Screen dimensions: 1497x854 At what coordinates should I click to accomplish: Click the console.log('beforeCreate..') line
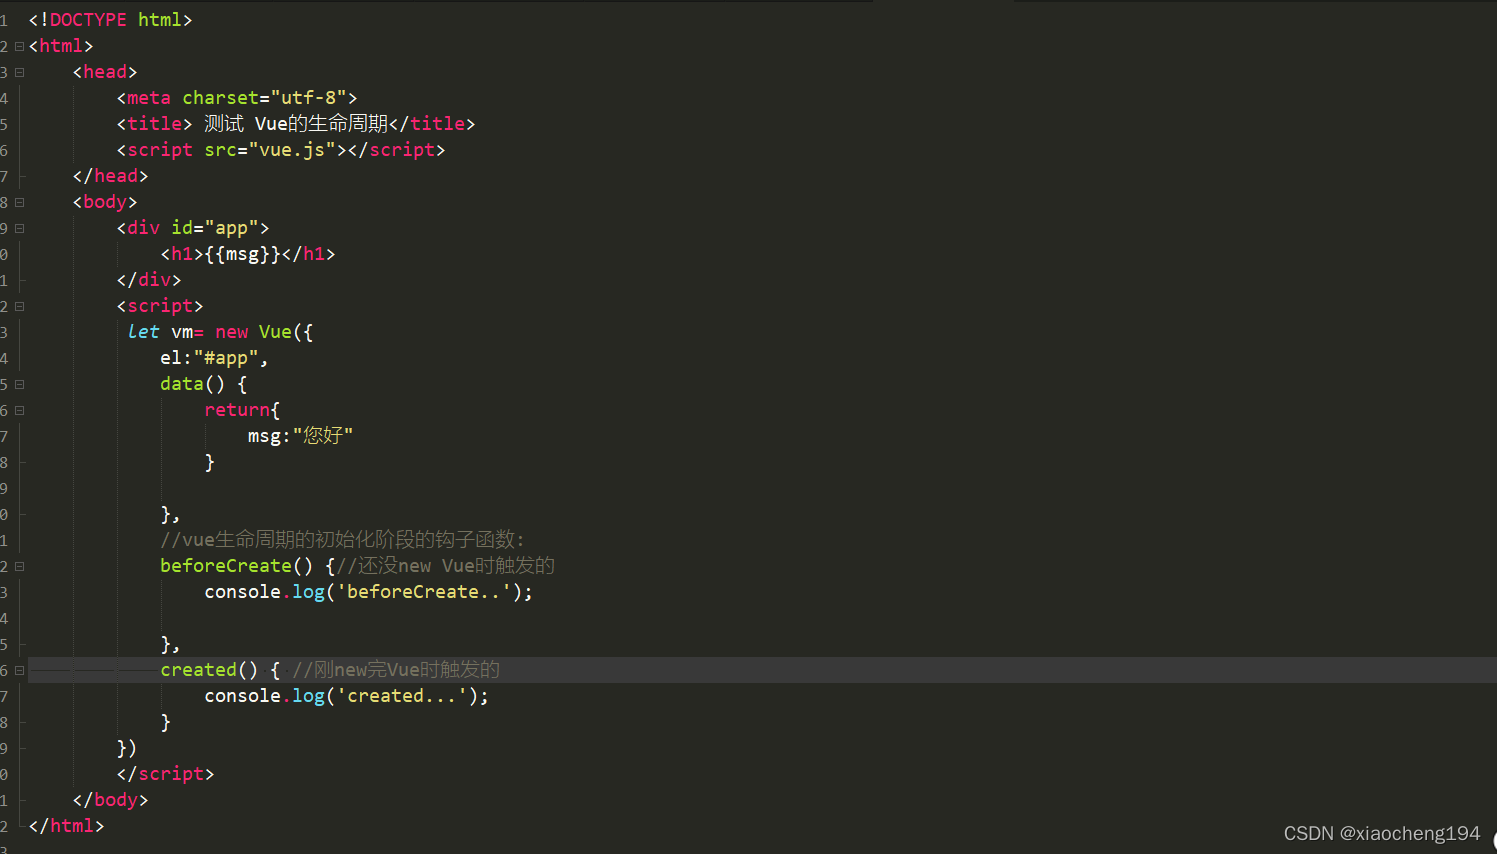(368, 592)
